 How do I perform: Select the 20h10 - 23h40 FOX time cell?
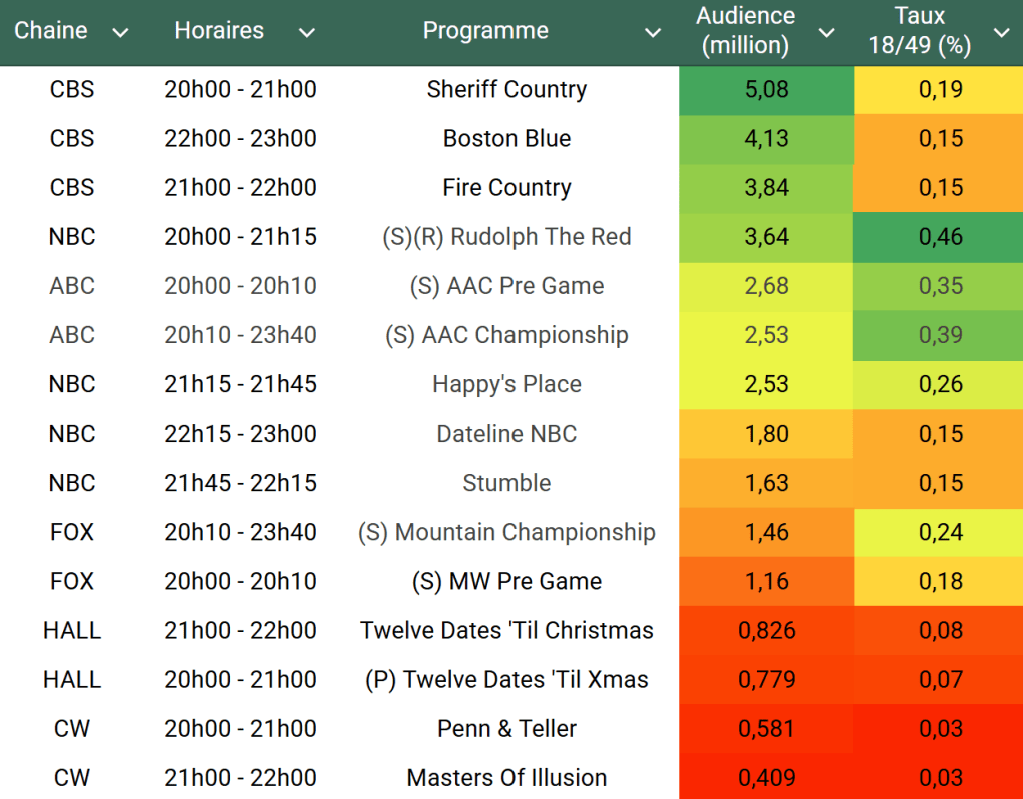click(x=240, y=532)
